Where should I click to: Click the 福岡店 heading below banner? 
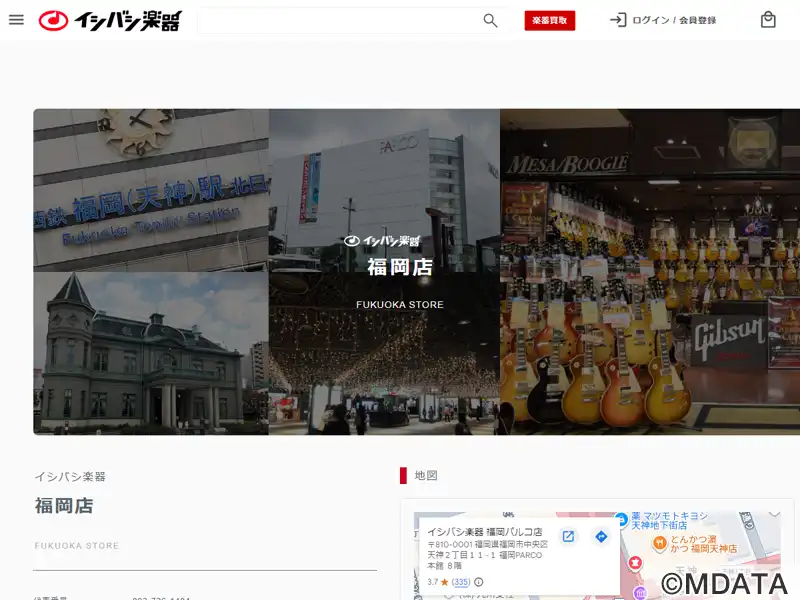(x=64, y=506)
